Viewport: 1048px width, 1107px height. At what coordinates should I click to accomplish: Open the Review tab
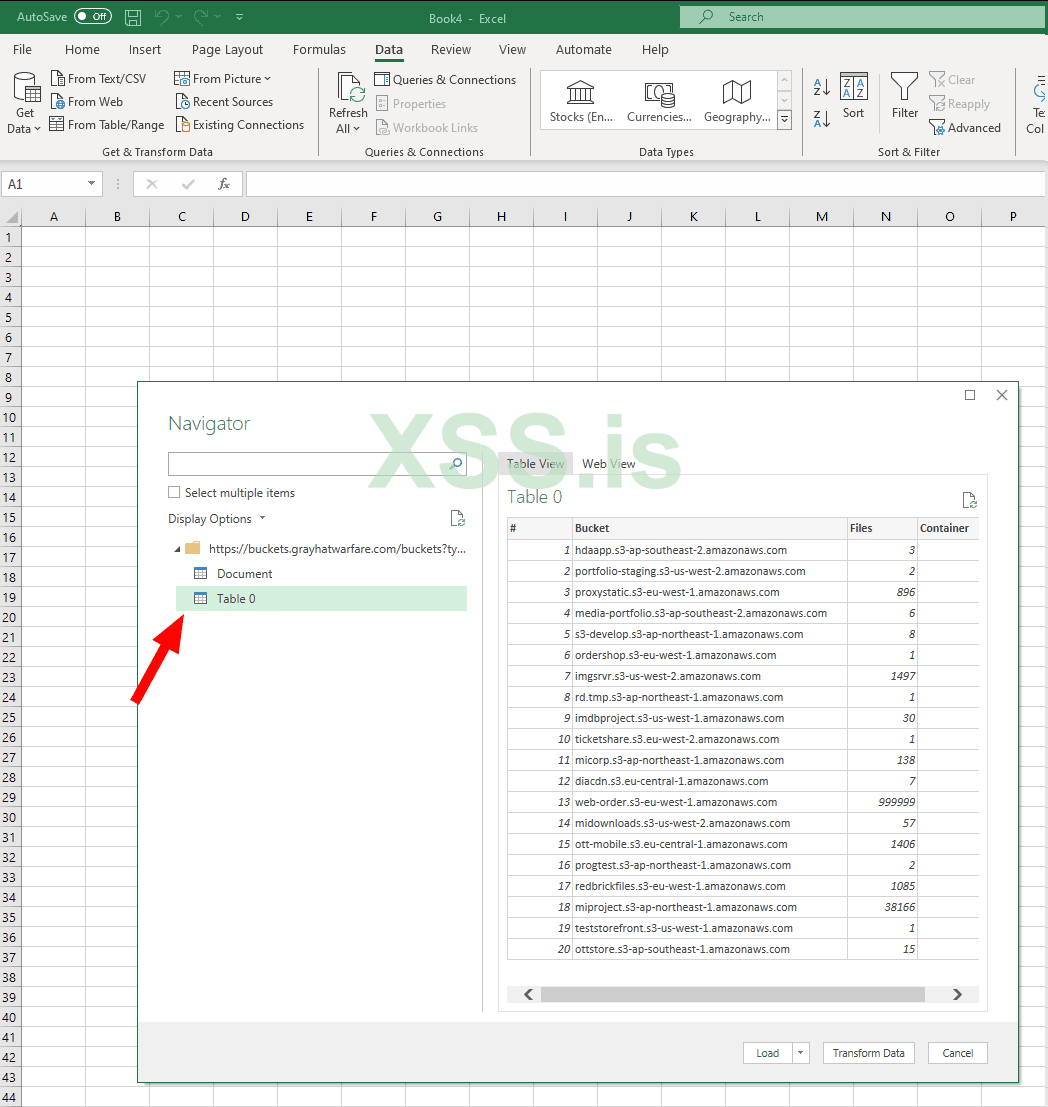pyautogui.click(x=451, y=49)
